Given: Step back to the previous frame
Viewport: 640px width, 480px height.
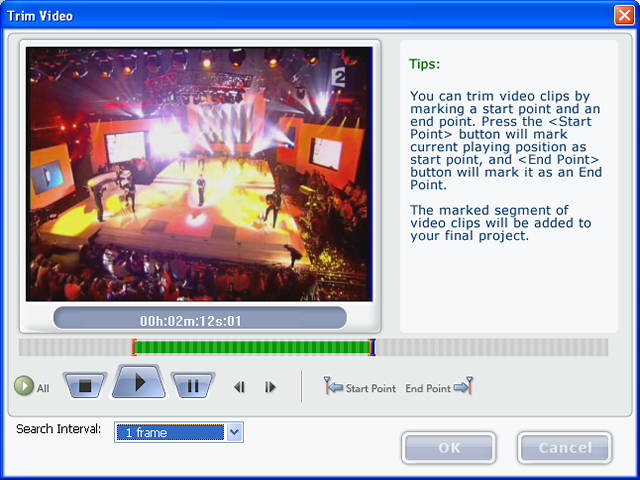Looking at the screenshot, I should pos(239,387).
